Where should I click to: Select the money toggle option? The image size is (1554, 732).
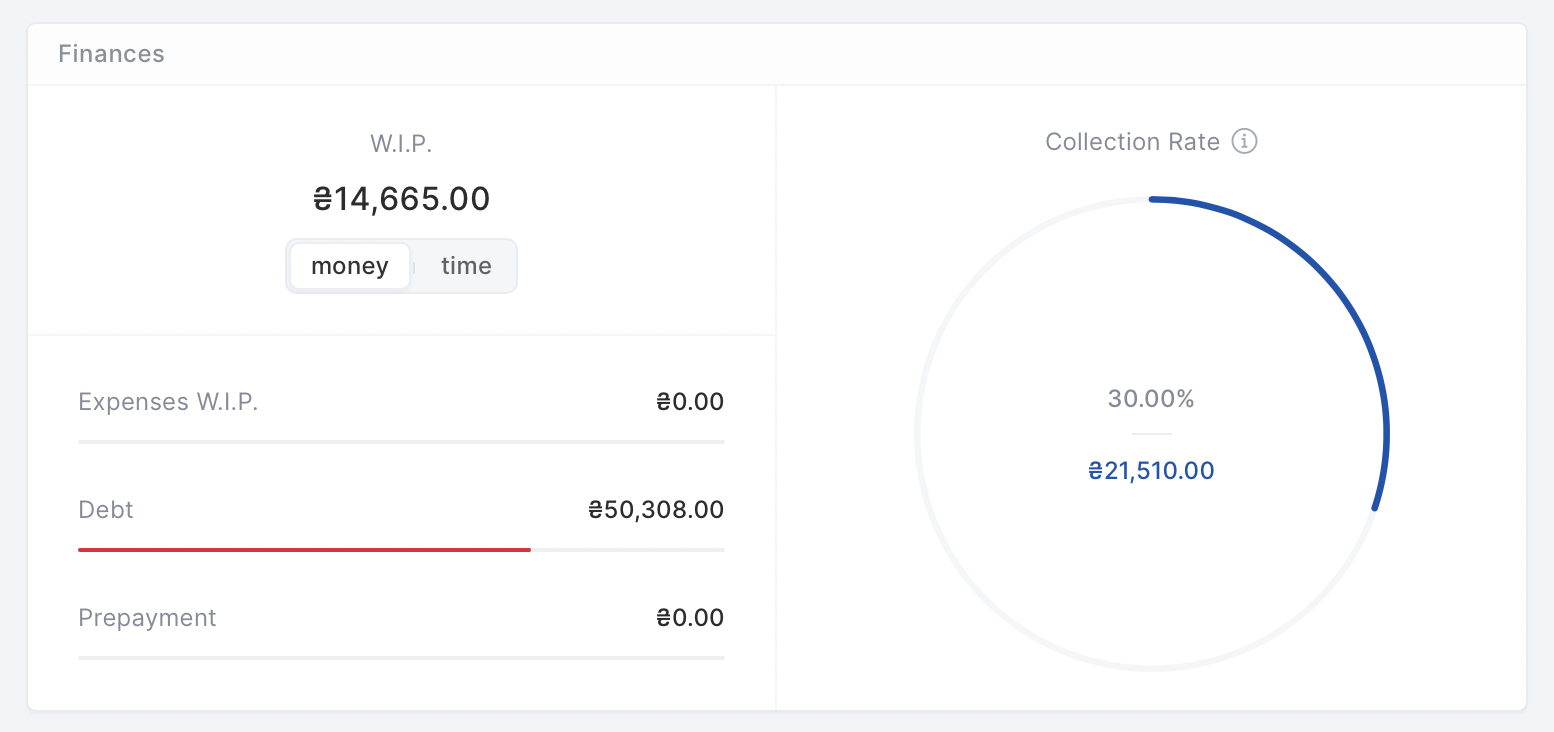tap(350, 266)
